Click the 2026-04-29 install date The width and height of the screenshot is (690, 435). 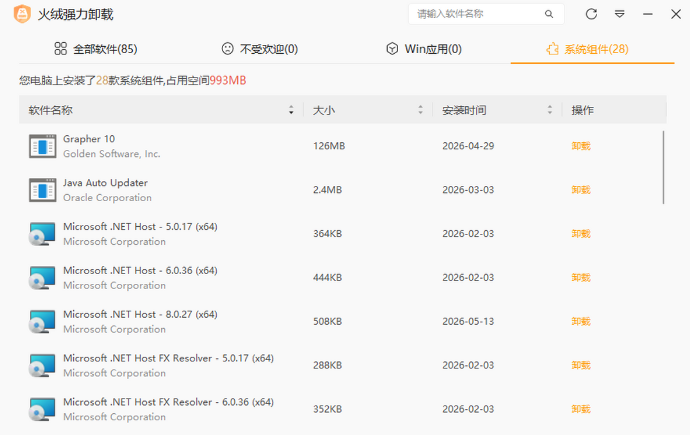point(468,146)
